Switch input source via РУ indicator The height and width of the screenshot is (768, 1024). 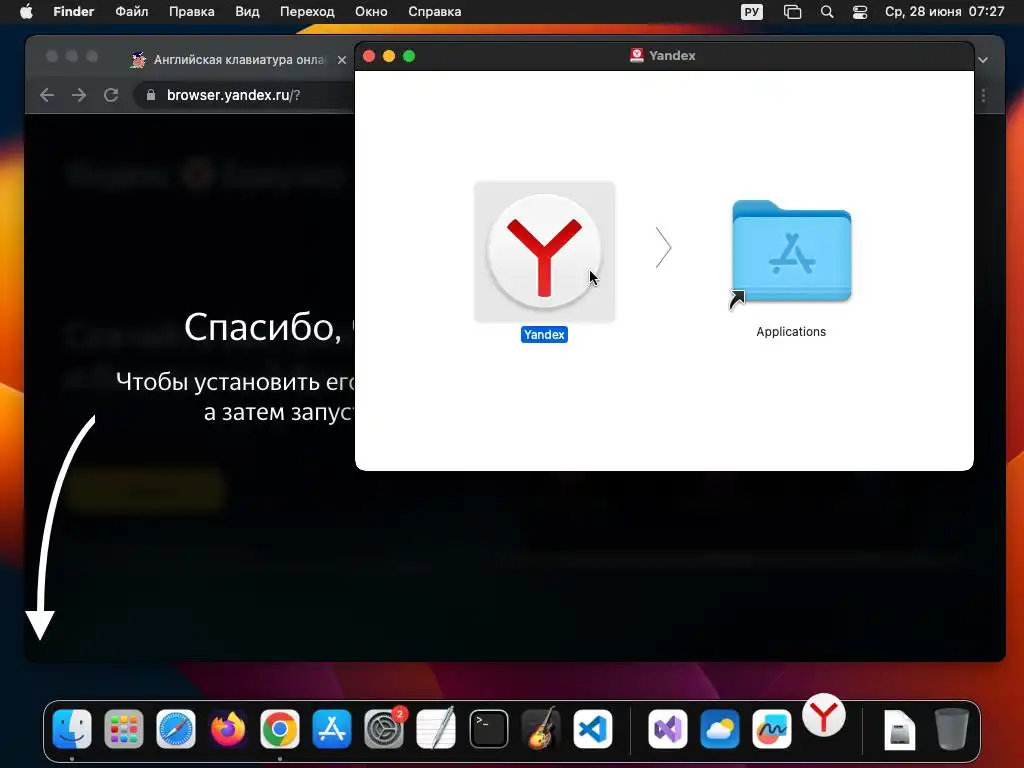tap(752, 12)
